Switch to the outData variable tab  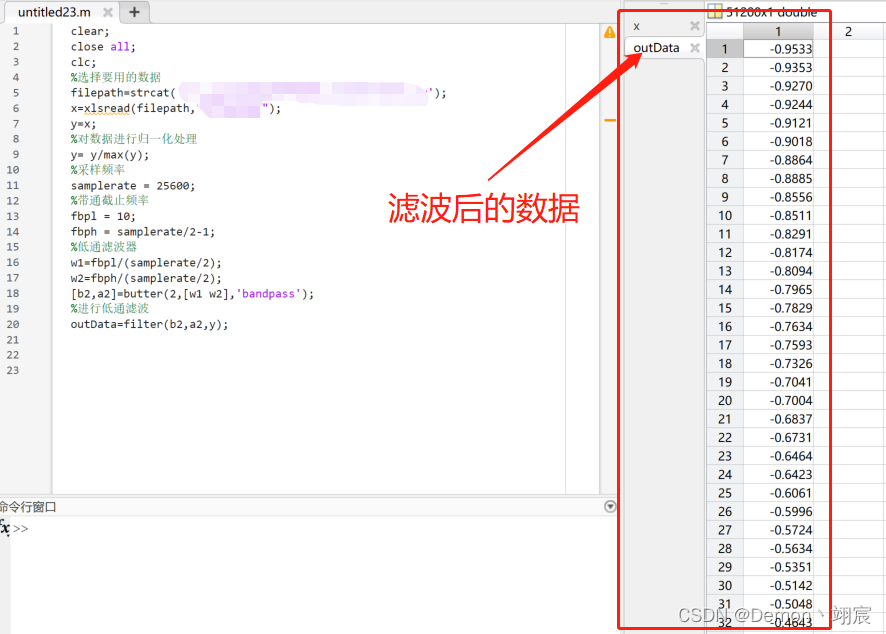click(655, 47)
